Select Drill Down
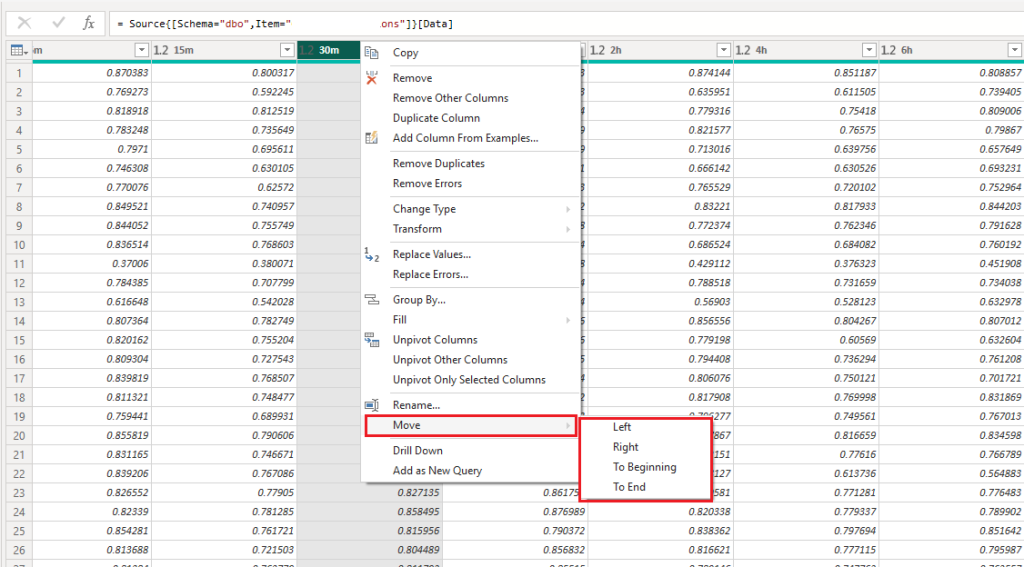This screenshot has width=1024, height=567. click(x=417, y=451)
